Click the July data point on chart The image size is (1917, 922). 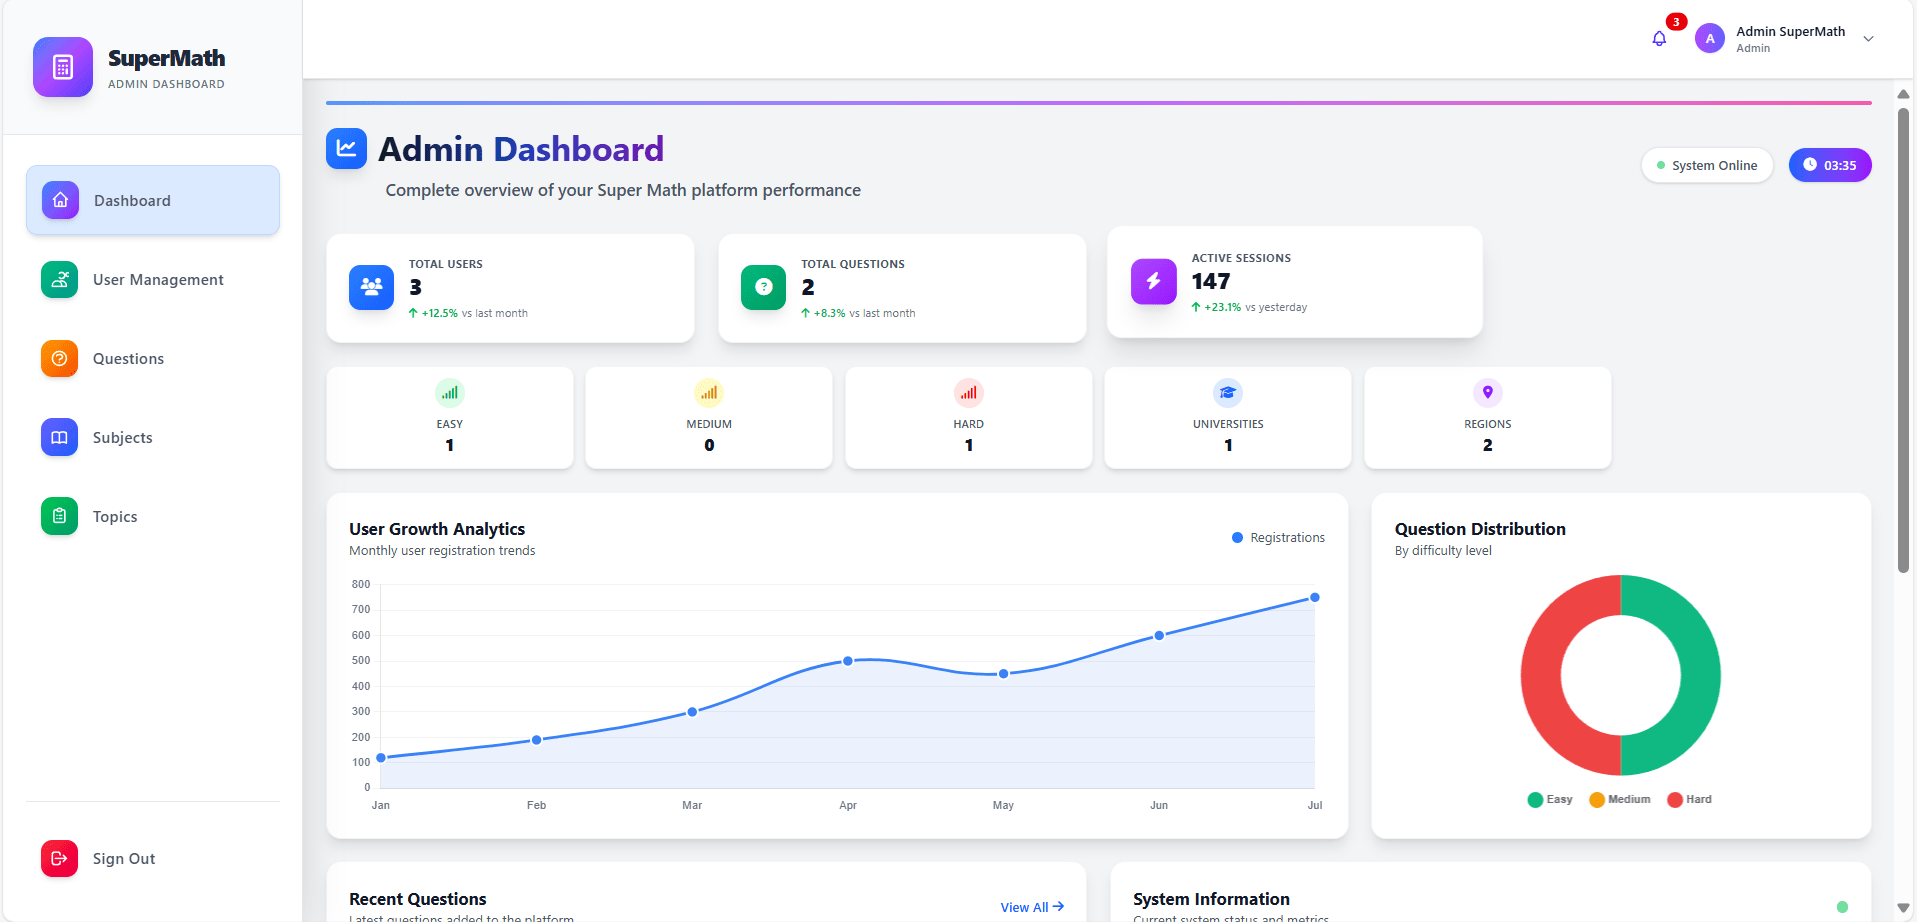pyautogui.click(x=1314, y=598)
